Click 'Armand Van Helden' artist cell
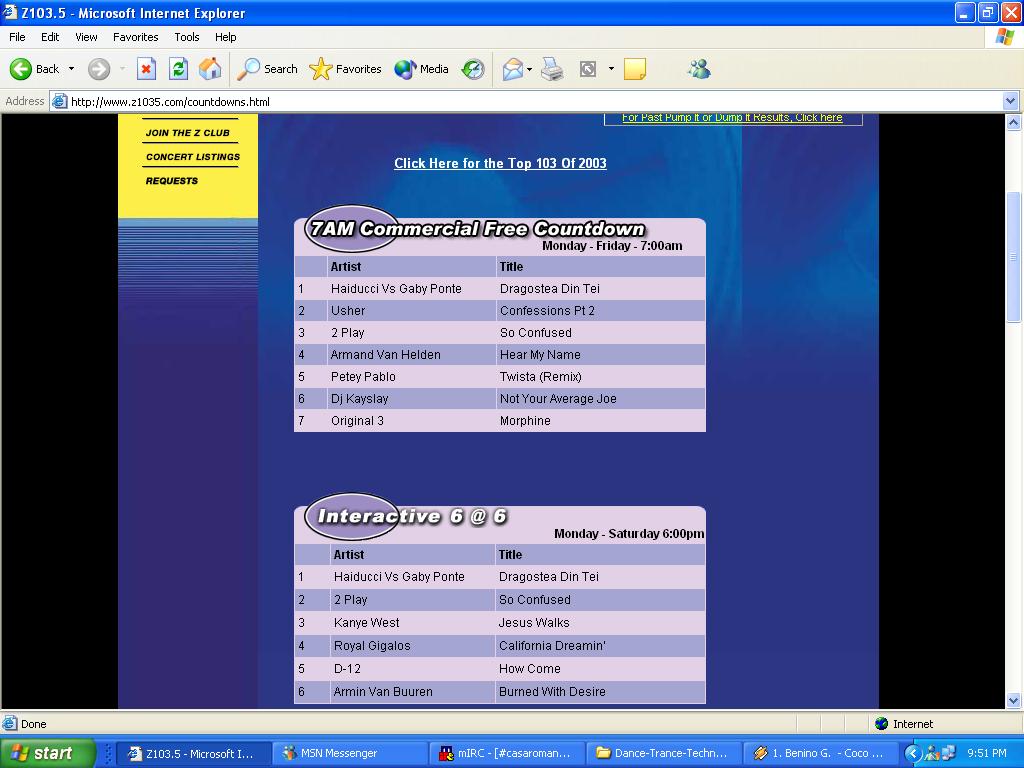Viewport: 1024px width, 768px height. pos(385,355)
